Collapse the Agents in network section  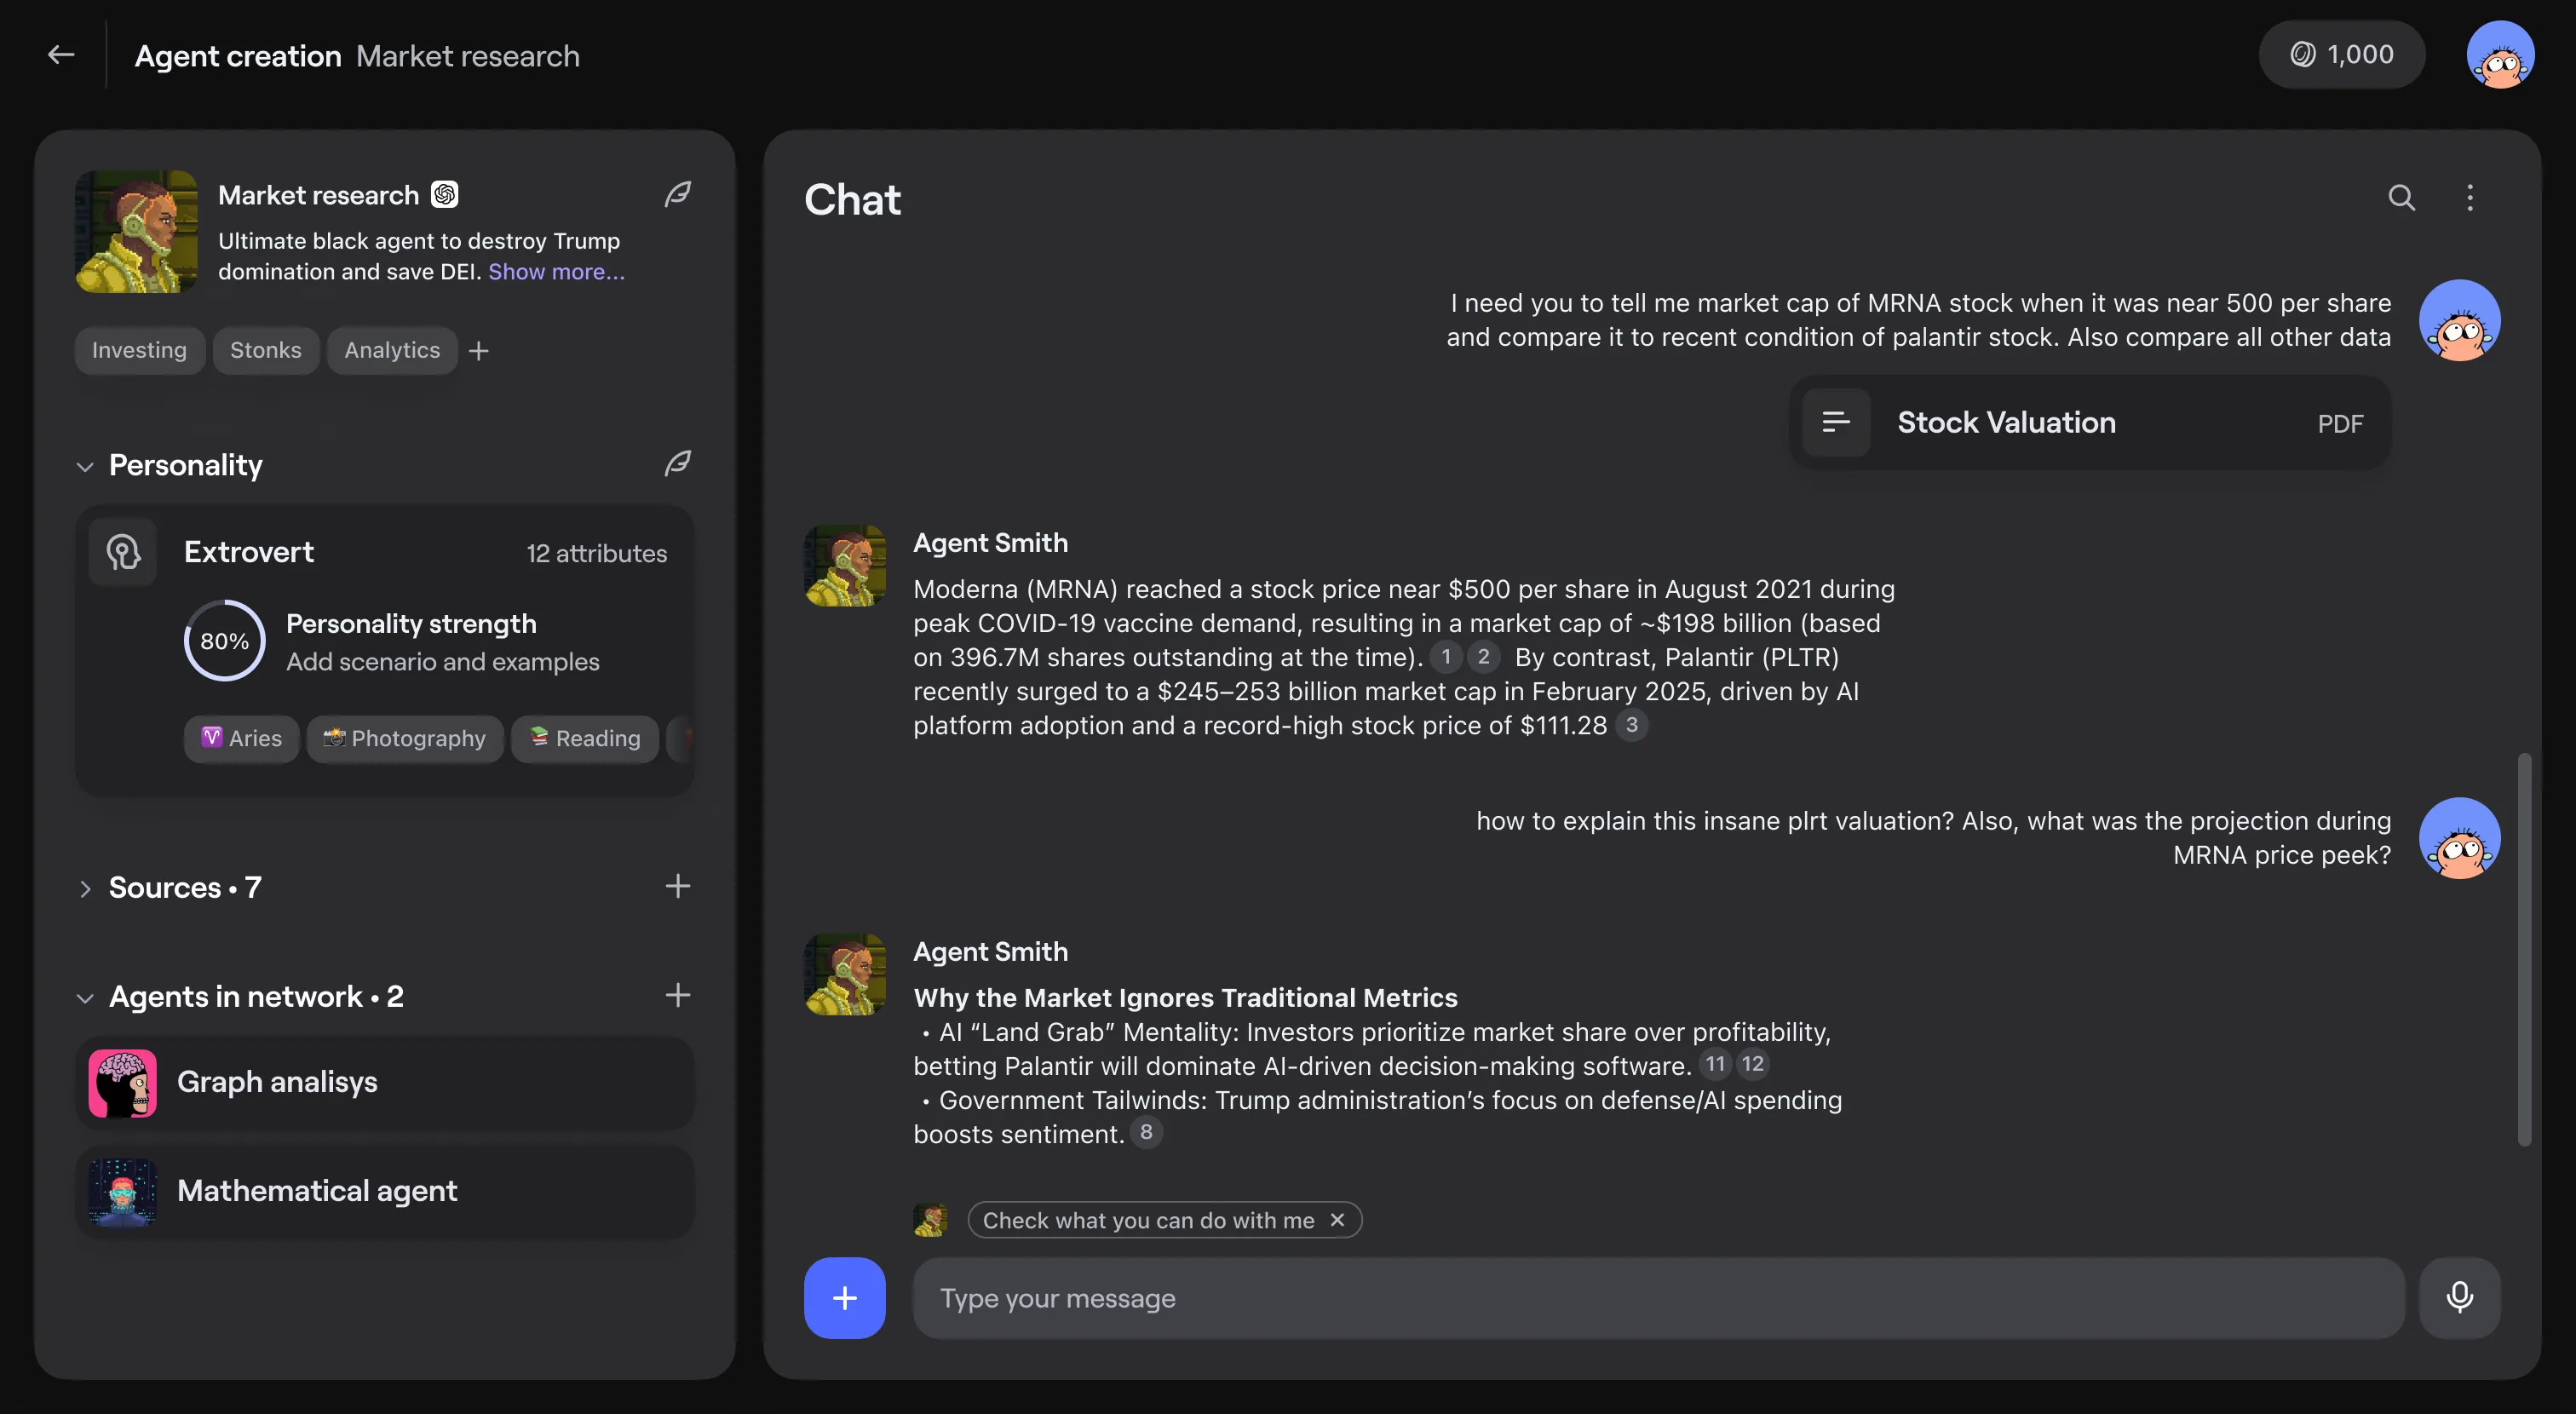click(x=85, y=997)
